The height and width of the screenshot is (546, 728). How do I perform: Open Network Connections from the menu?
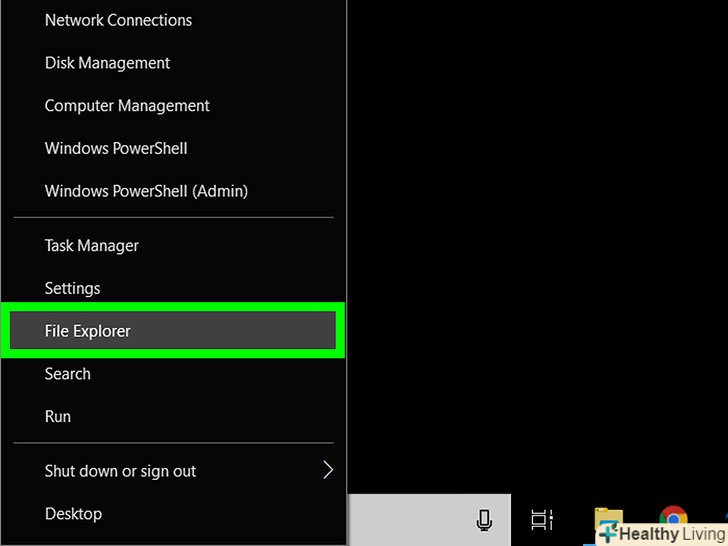pos(173,20)
